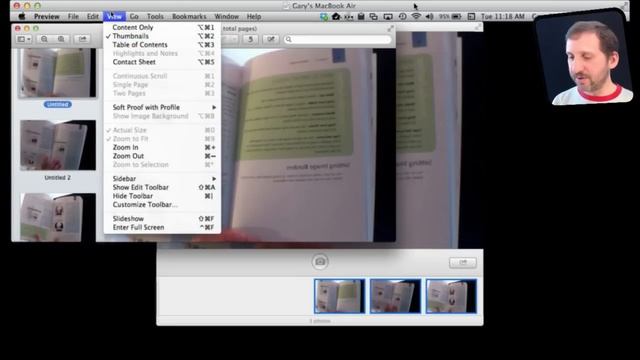Select the third sidebar thumbnail below Untitled 2
640x360 pixels.
[x=58, y=217]
